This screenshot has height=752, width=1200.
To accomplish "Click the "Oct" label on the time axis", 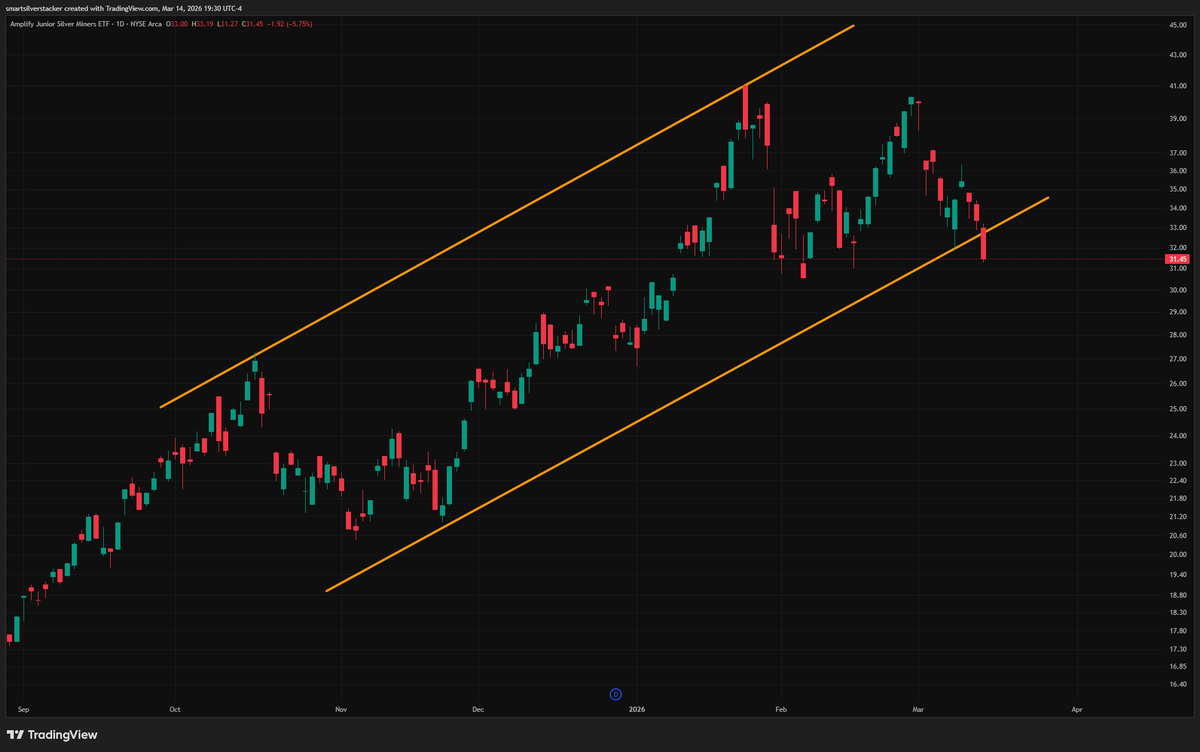I will click(x=174, y=709).
